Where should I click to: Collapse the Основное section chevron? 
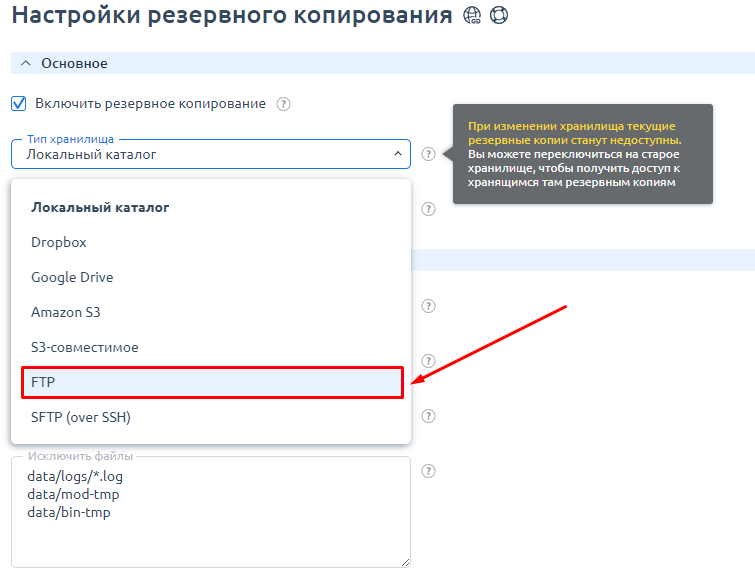pos(26,63)
